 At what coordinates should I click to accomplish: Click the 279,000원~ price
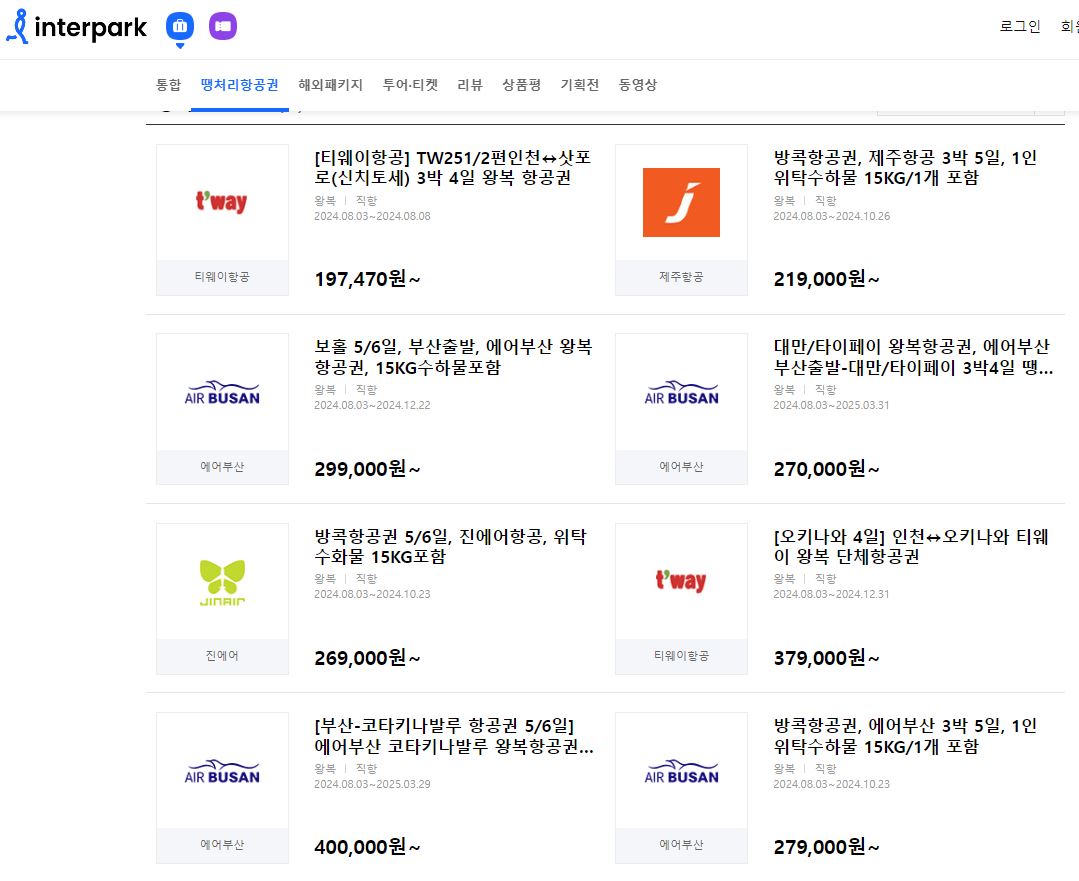(826, 847)
